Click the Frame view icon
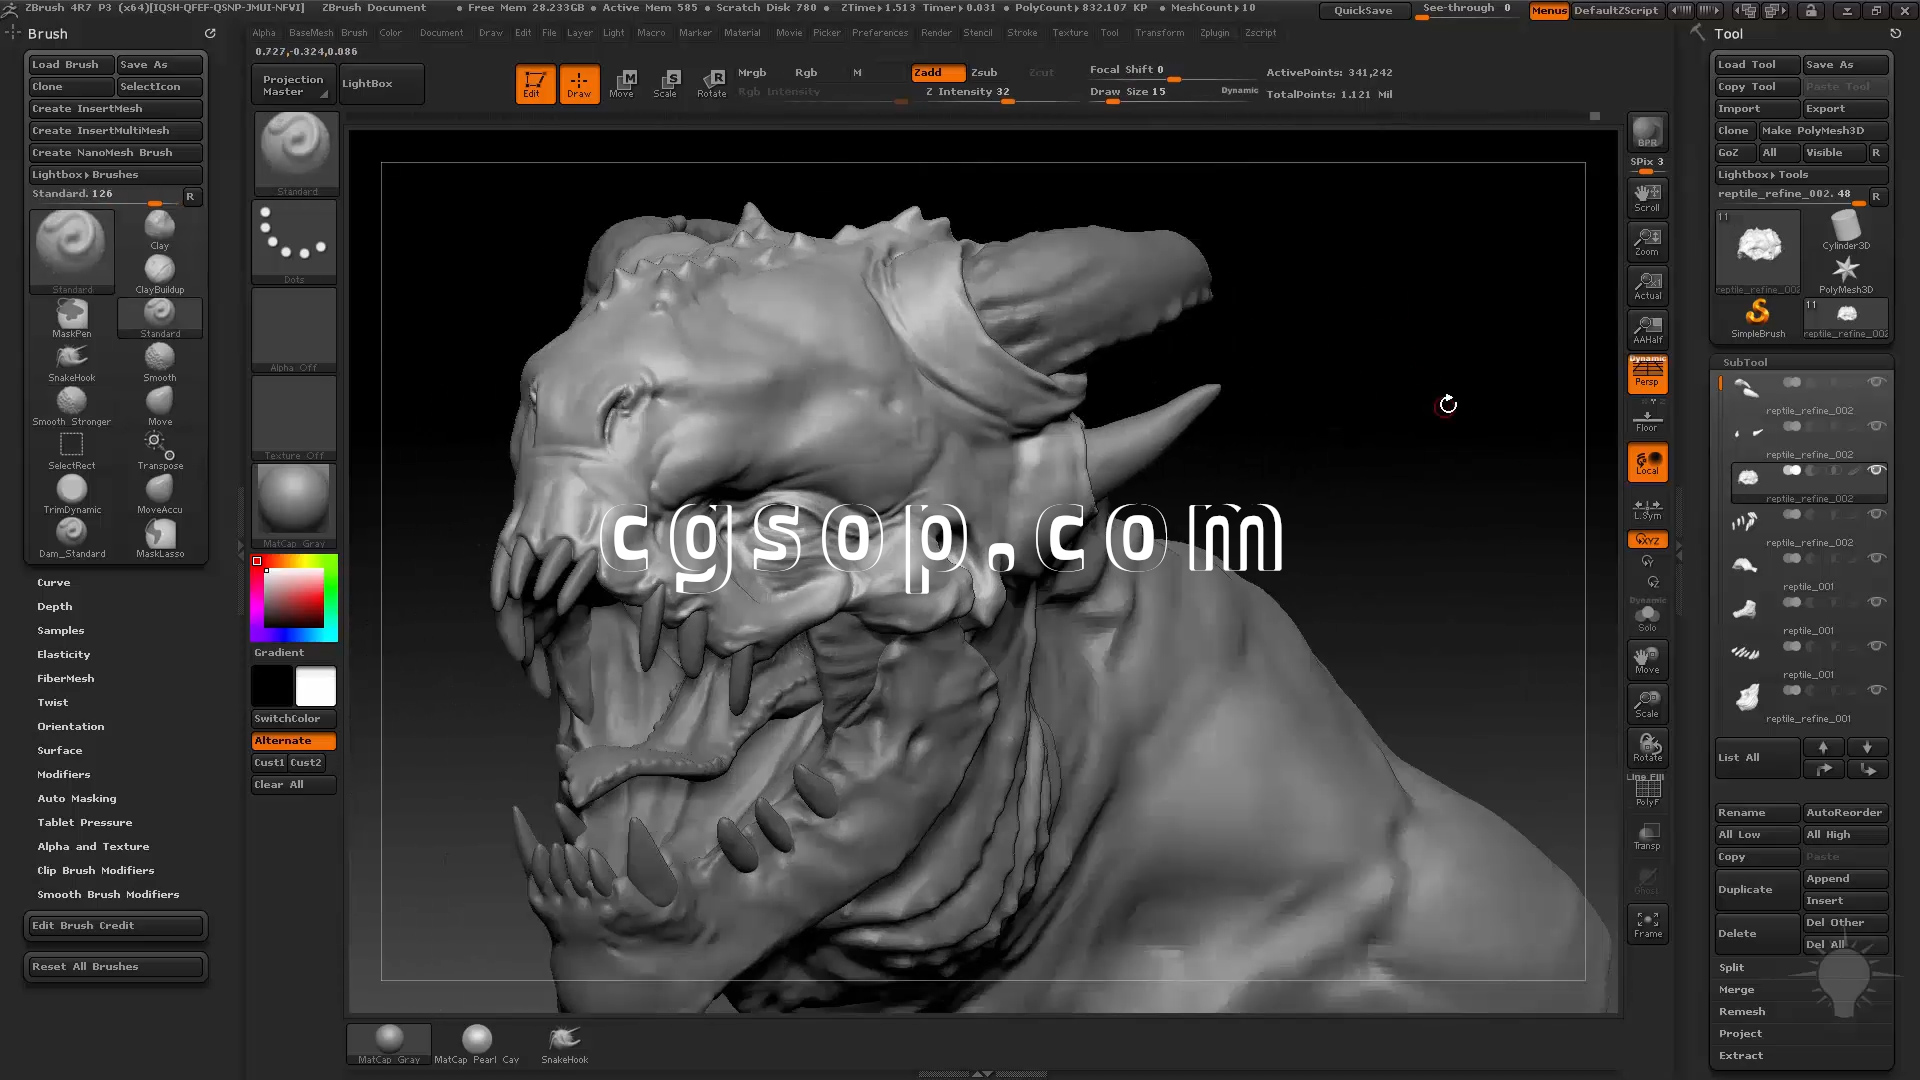 (x=1647, y=923)
